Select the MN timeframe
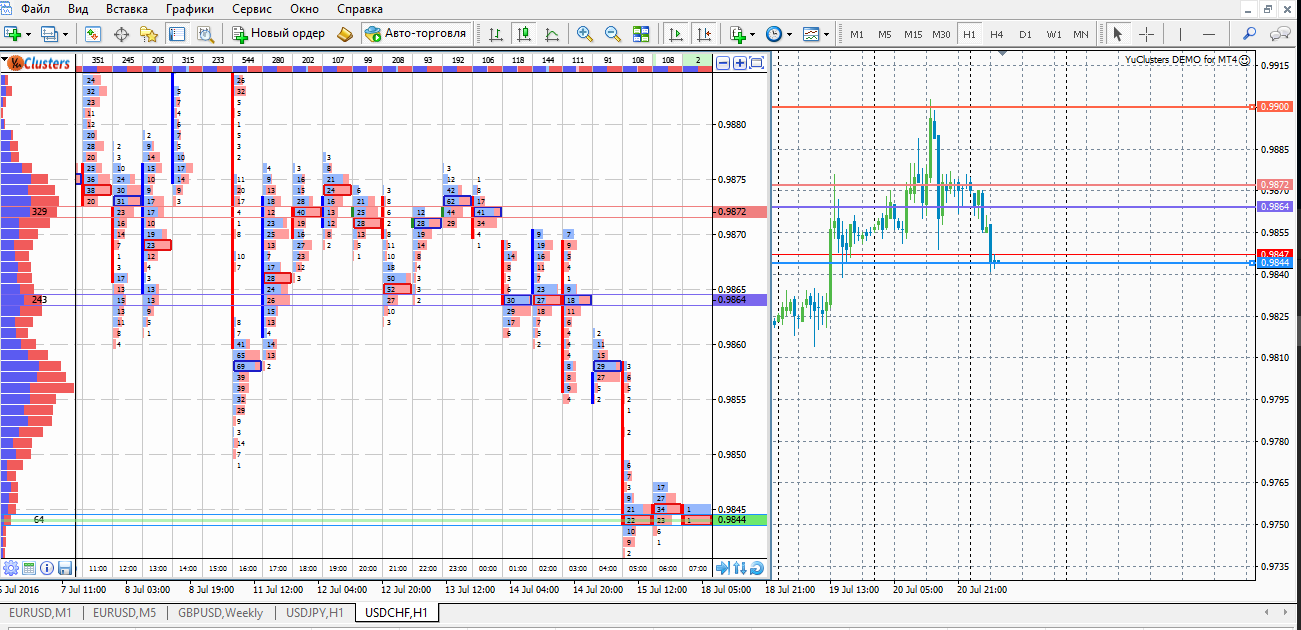 tap(1081, 34)
